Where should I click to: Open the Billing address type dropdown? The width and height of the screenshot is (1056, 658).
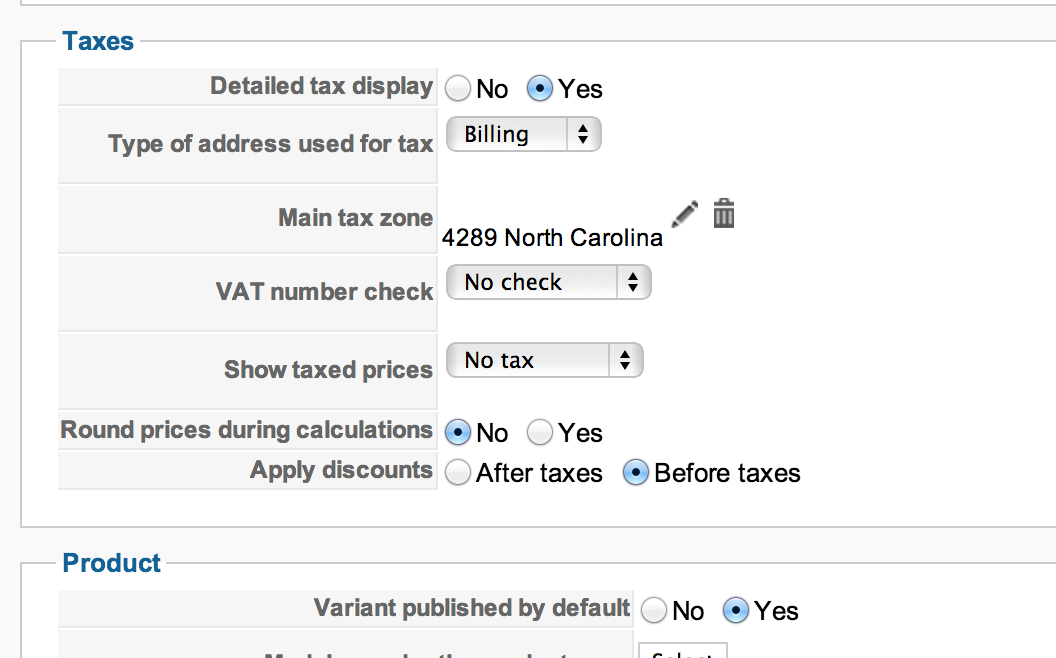523,134
